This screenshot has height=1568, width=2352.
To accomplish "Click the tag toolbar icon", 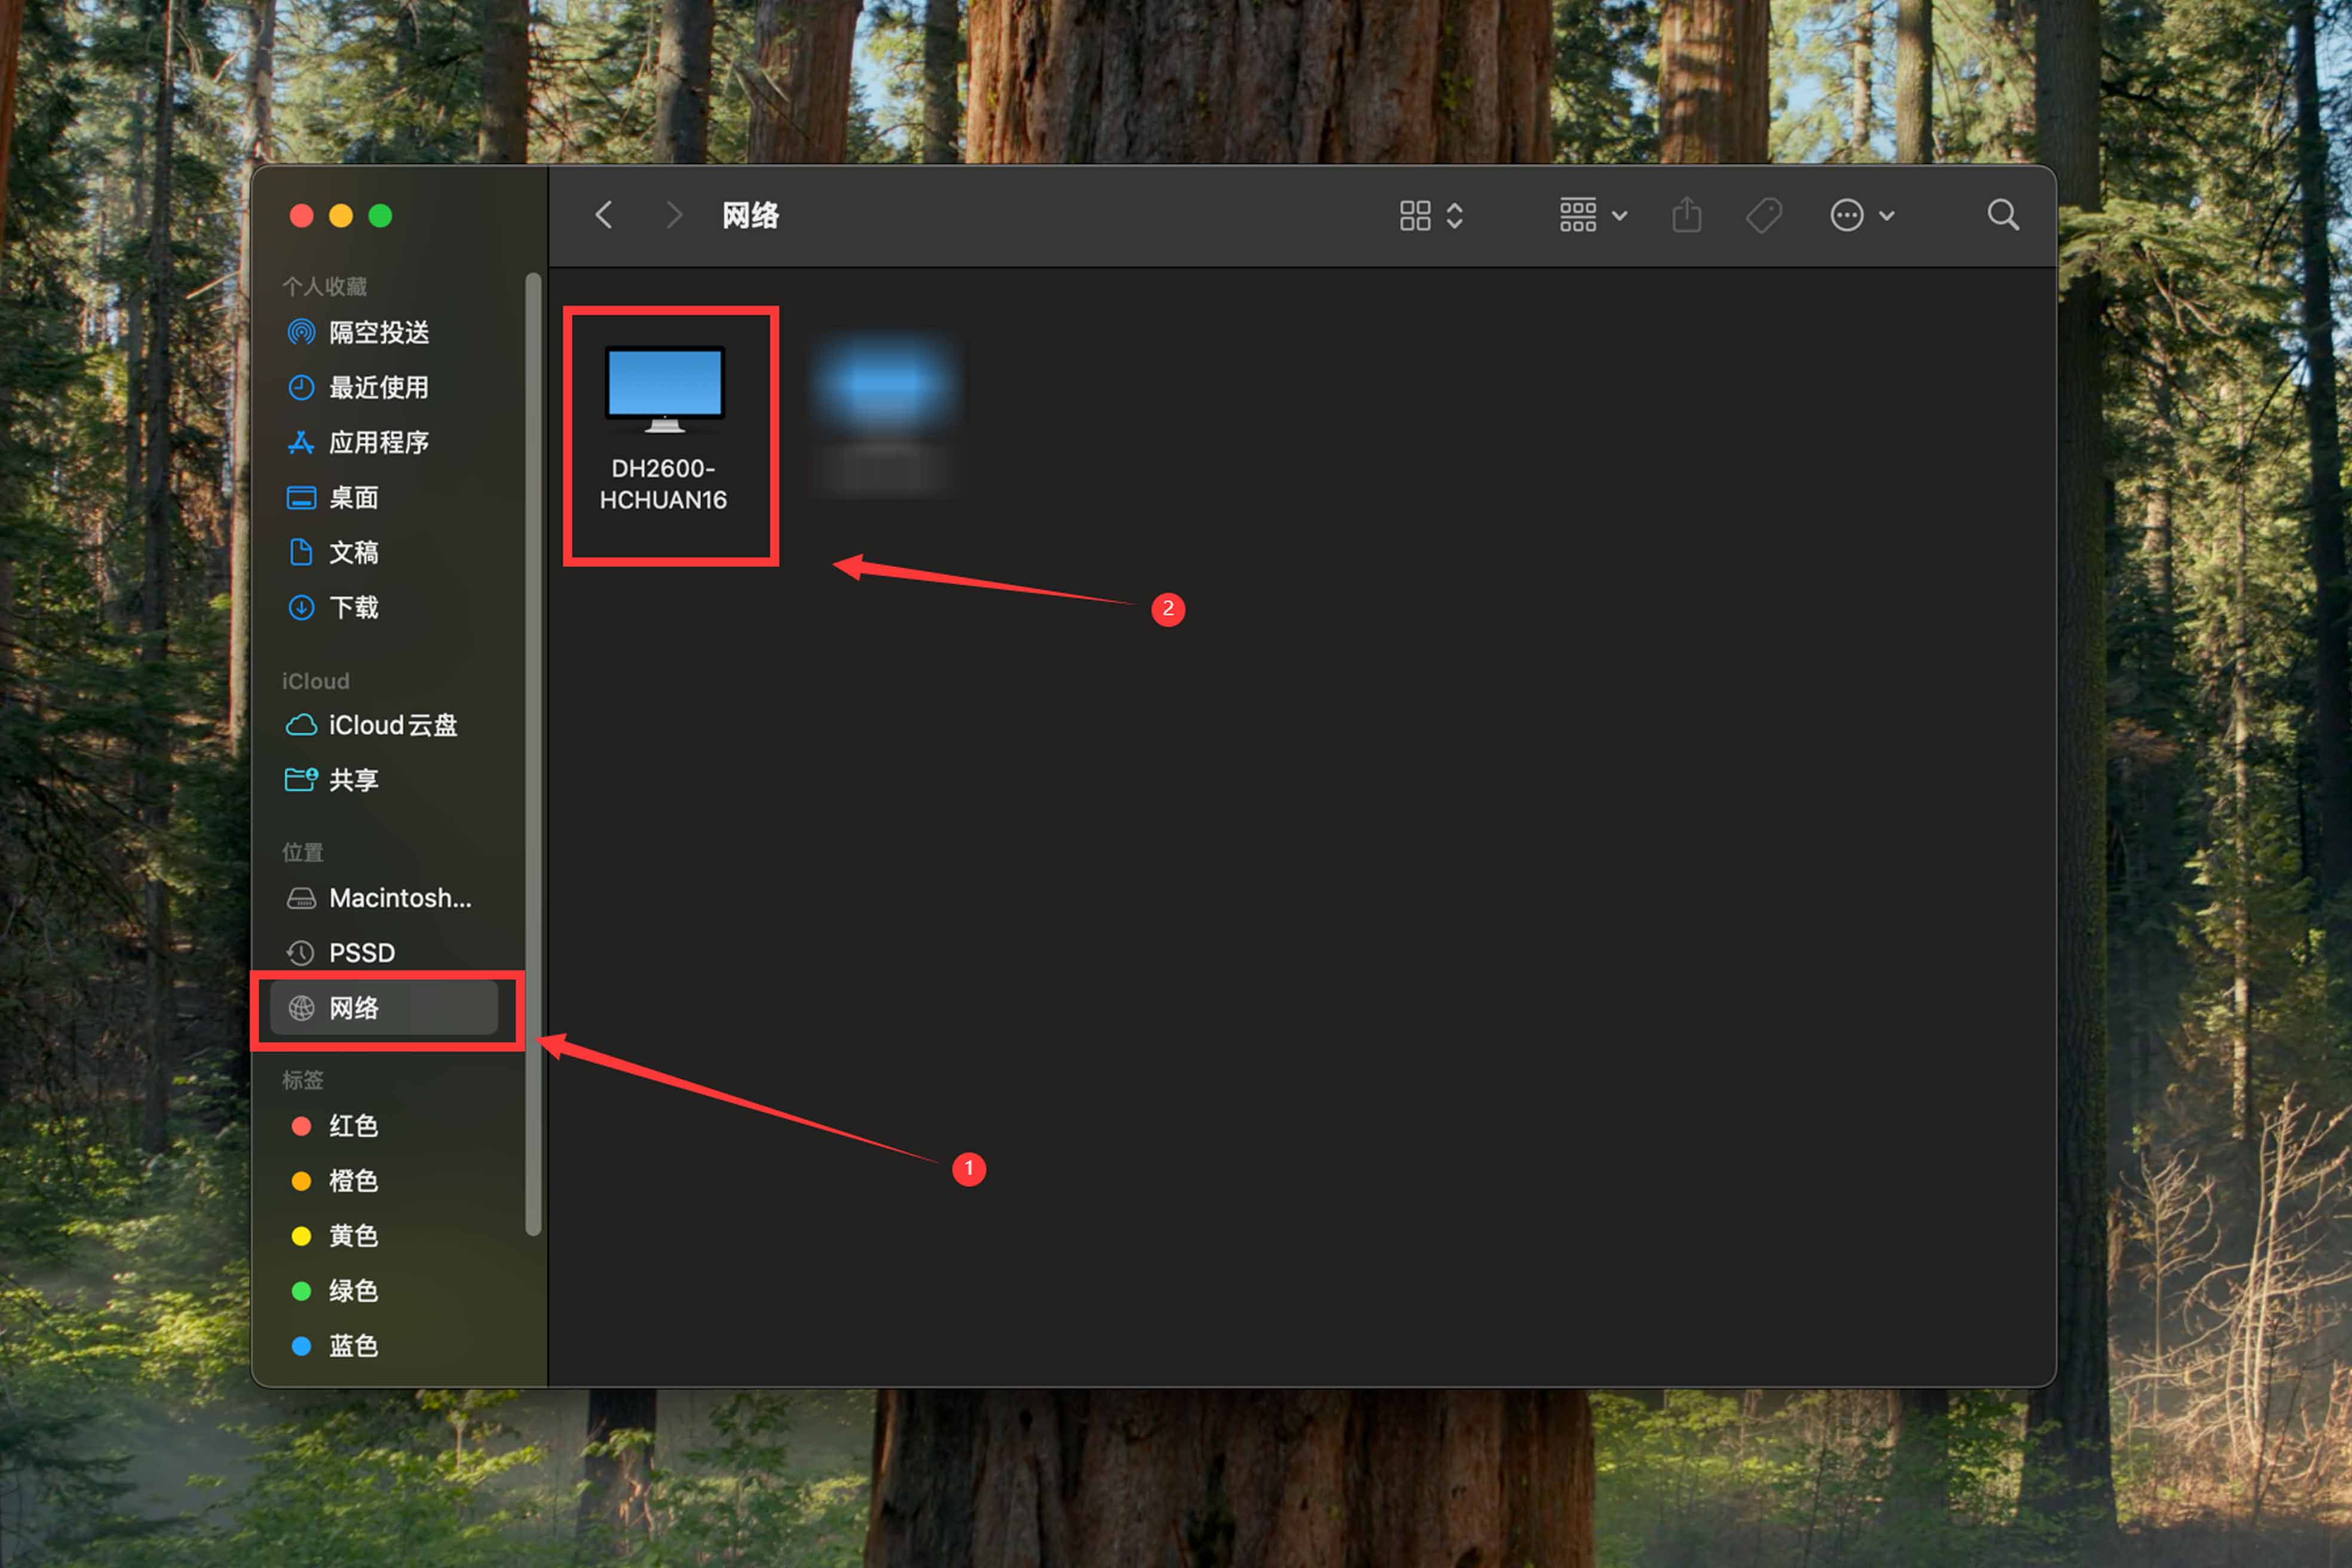I will [1764, 215].
